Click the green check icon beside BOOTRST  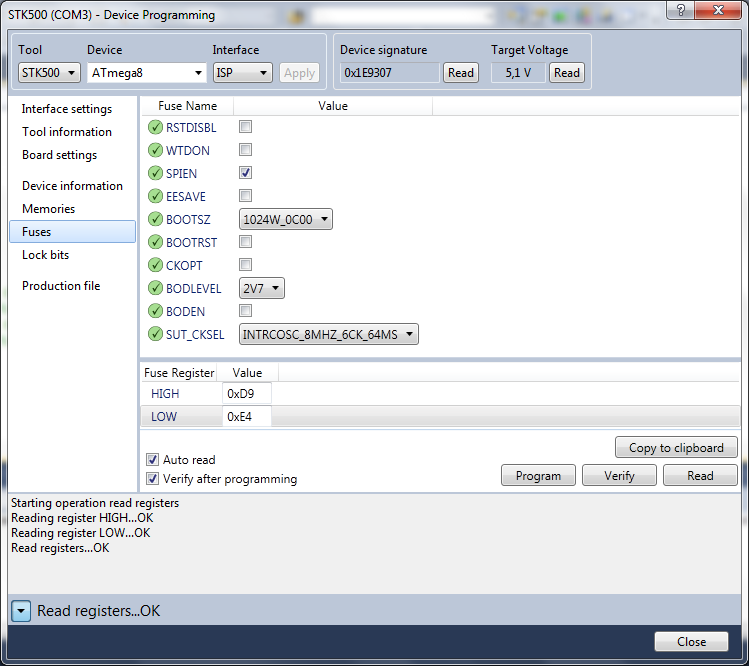click(x=155, y=242)
